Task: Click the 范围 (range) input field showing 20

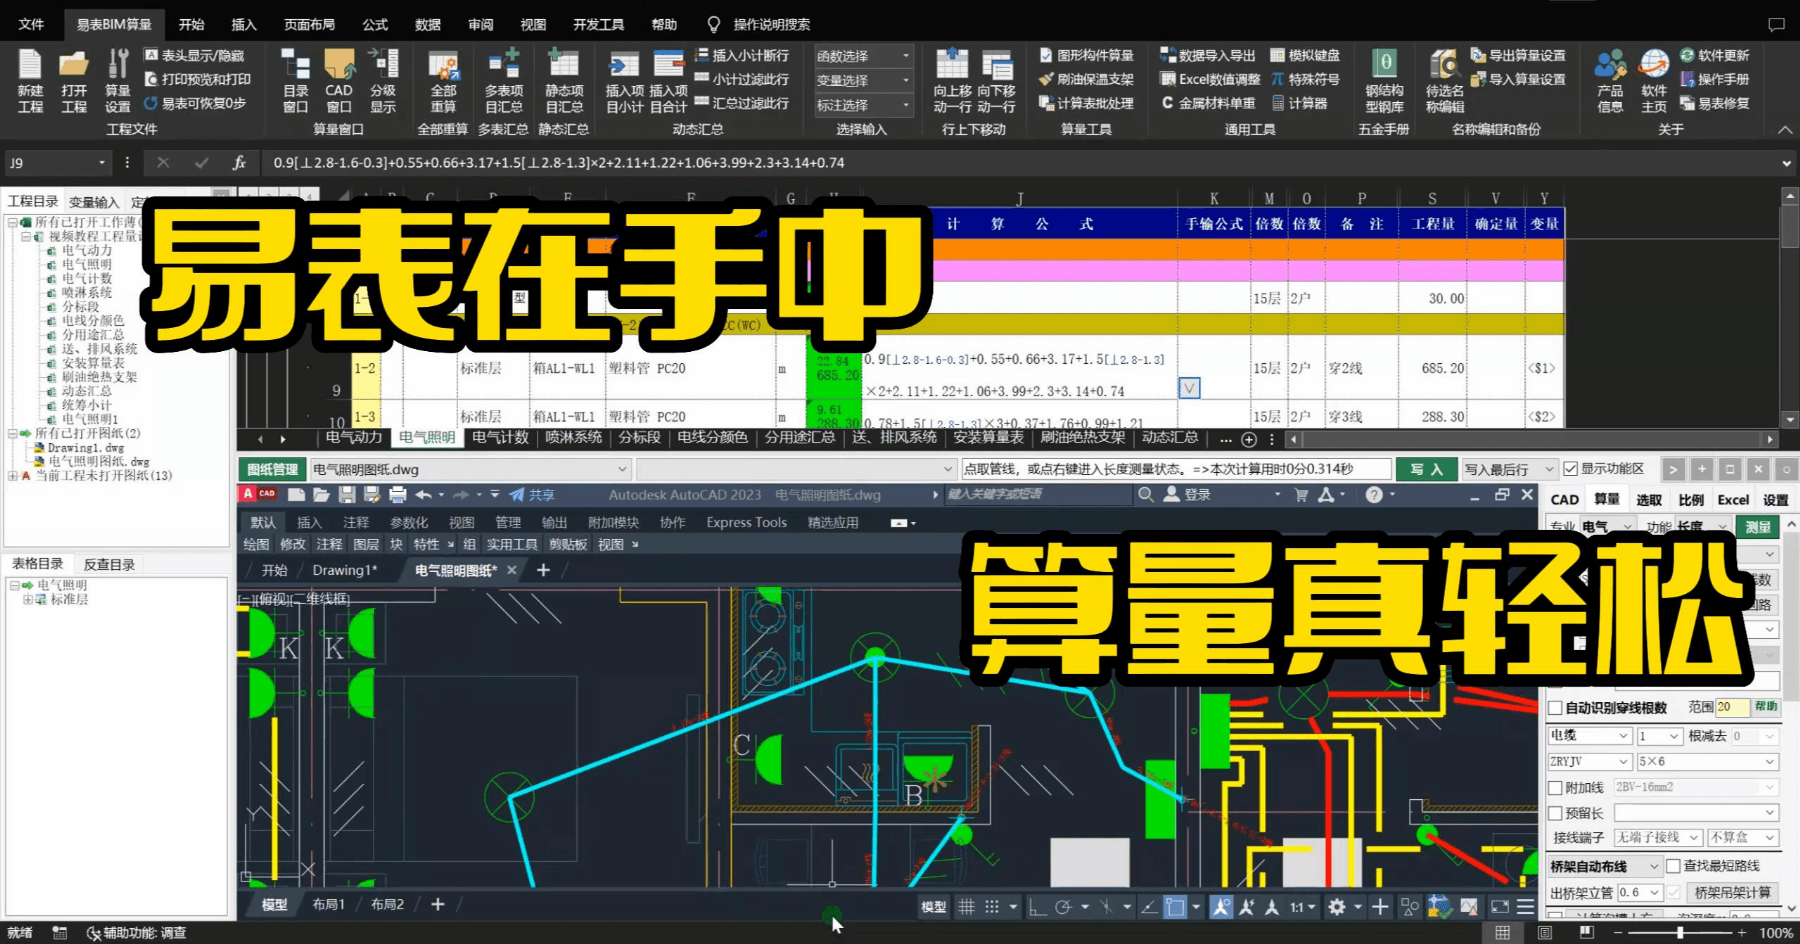Action: pos(1732,707)
